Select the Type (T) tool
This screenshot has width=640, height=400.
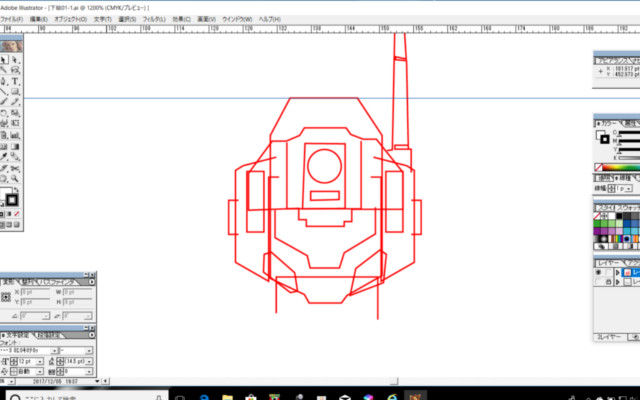(x=15, y=81)
